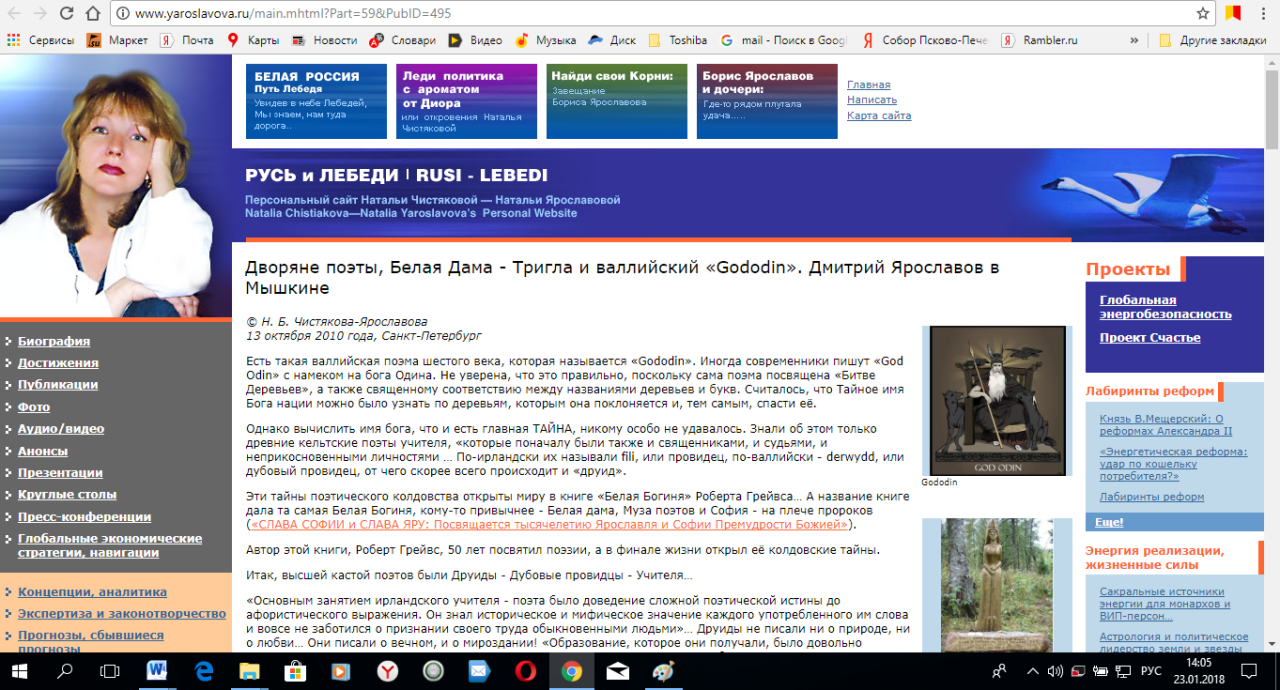Open the Диск bookmark
Image resolution: width=1280 pixels, height=690 pixels.
pos(612,40)
